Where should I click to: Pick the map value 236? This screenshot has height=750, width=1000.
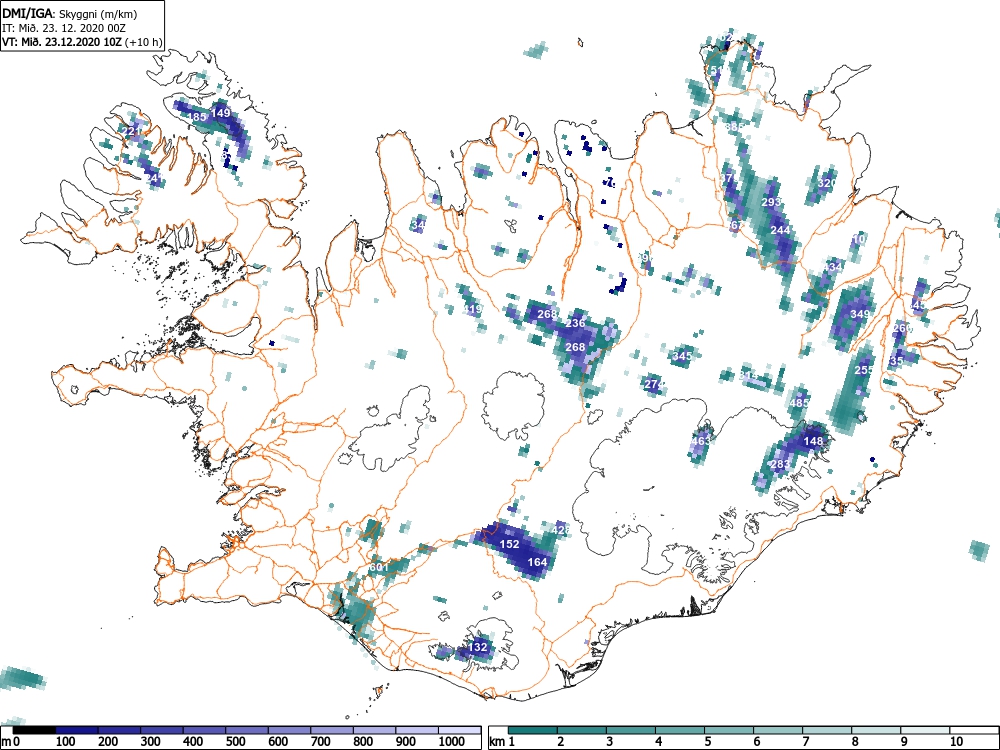575,323
